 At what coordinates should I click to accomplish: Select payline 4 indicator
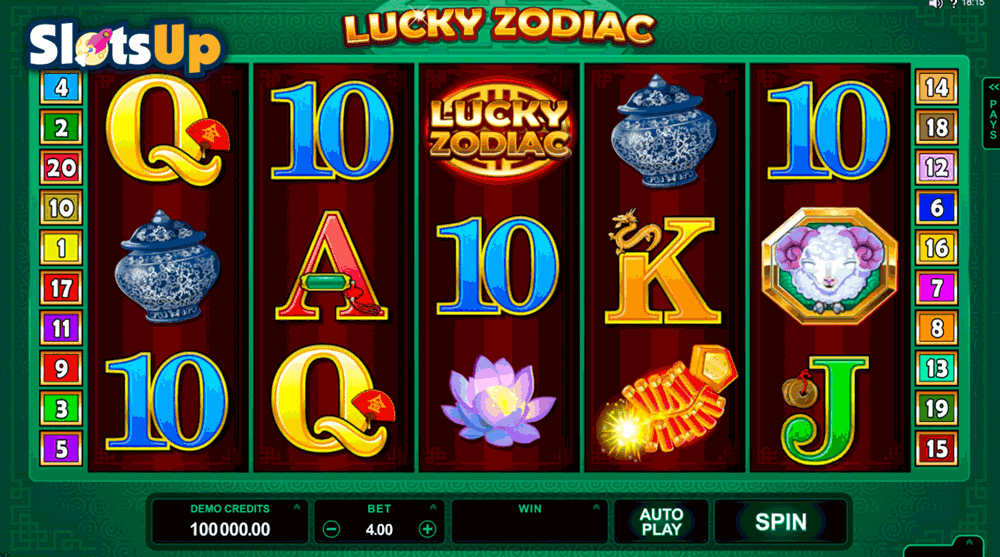click(61, 87)
